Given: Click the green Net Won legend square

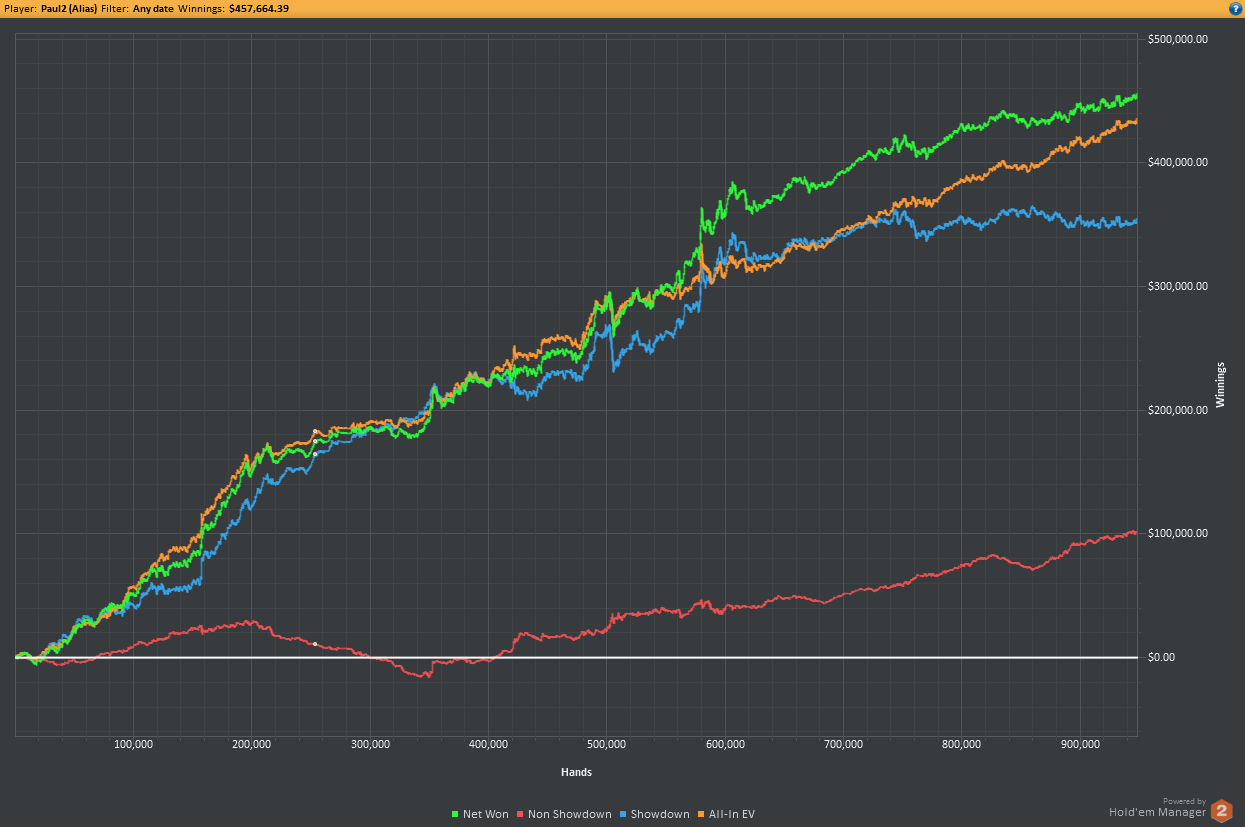Looking at the screenshot, I should tap(455, 814).
